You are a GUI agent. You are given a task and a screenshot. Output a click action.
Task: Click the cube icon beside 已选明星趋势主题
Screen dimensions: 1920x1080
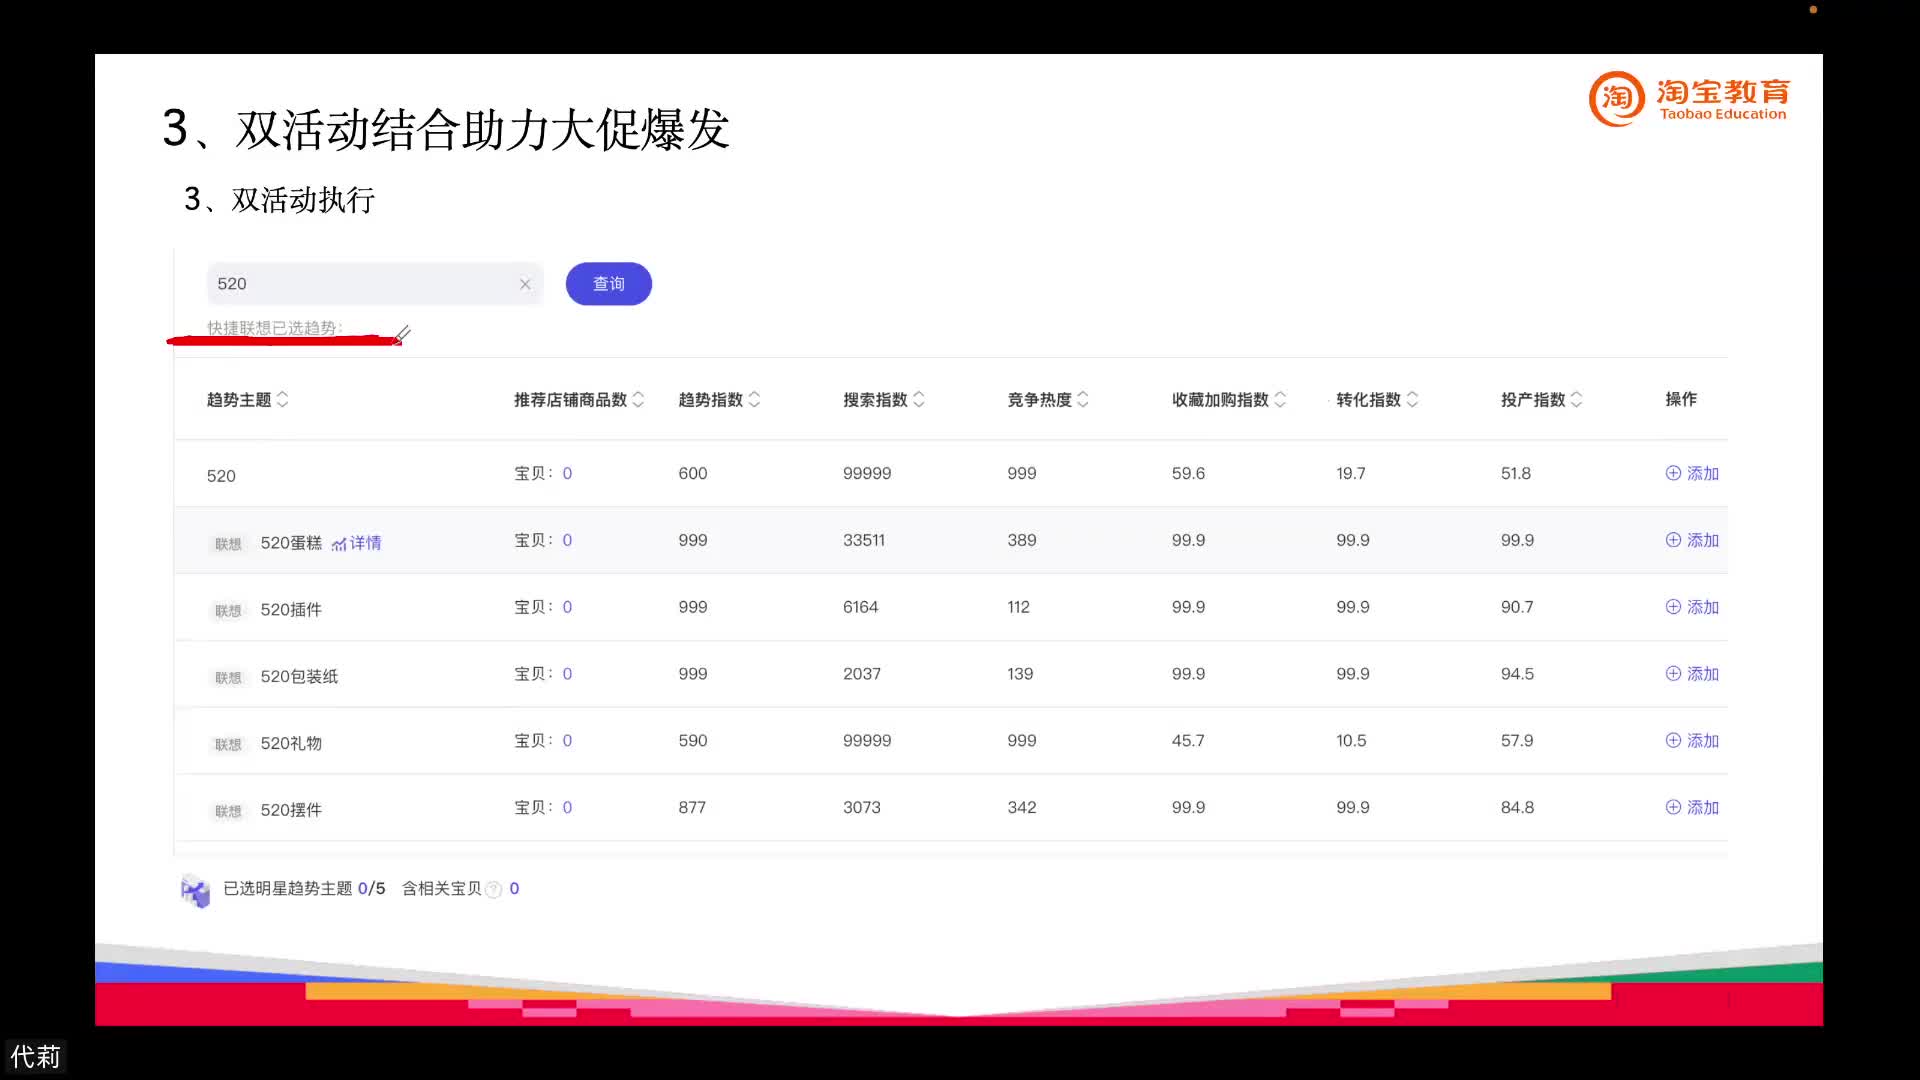click(196, 889)
